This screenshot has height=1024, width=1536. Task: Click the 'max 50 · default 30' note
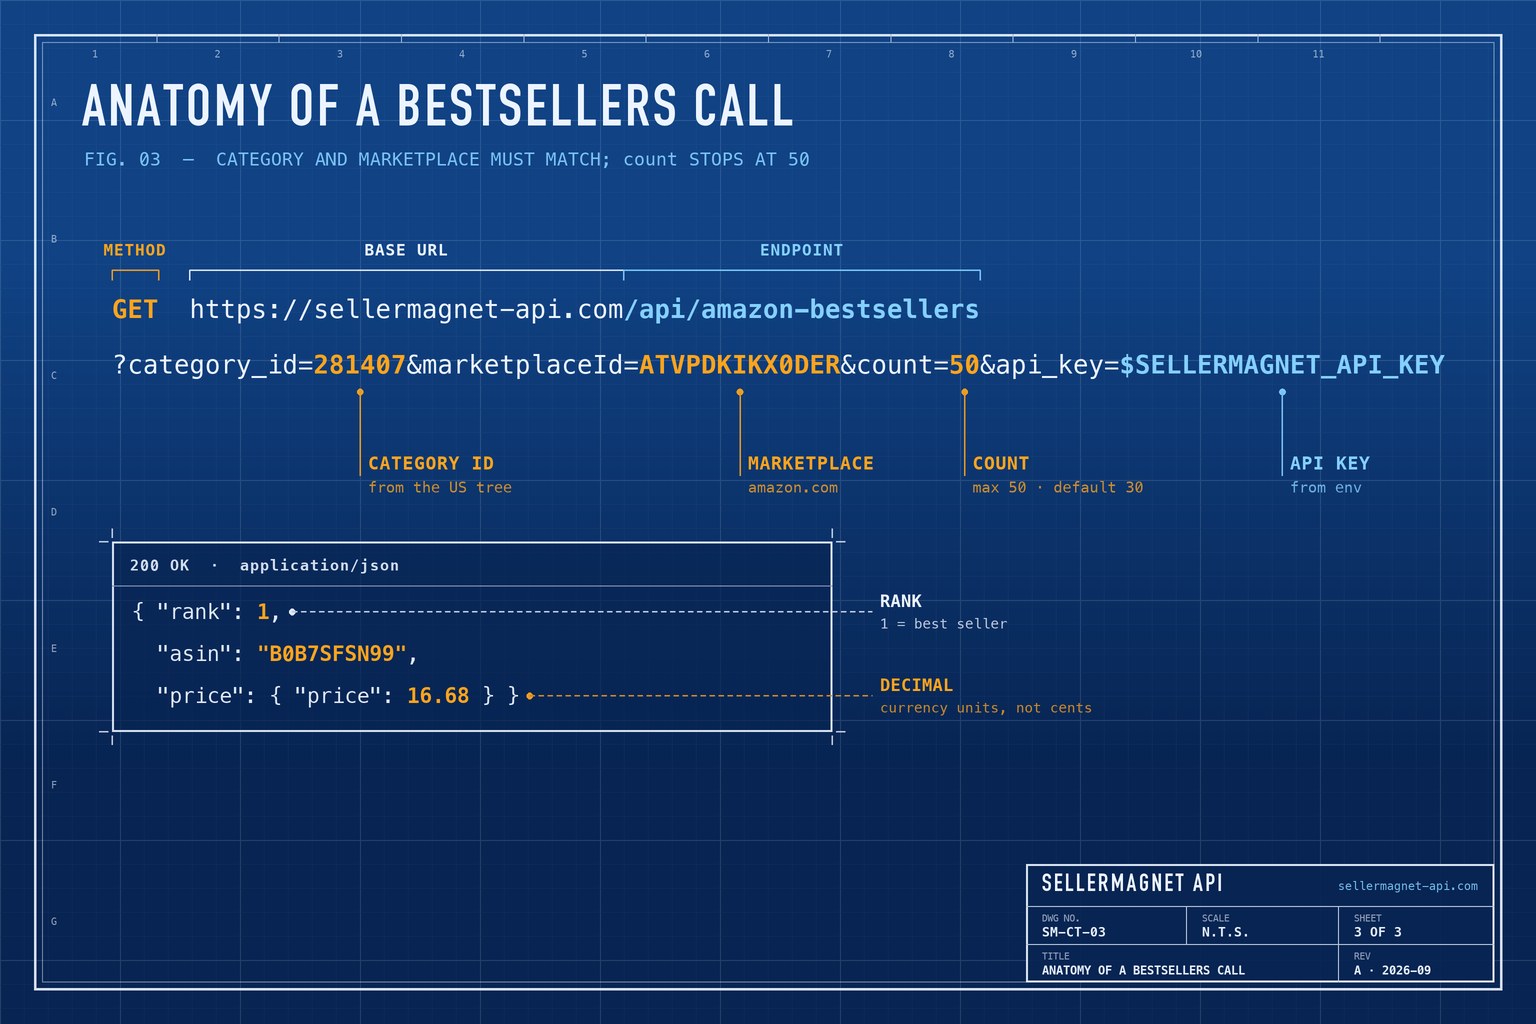(x=1058, y=487)
